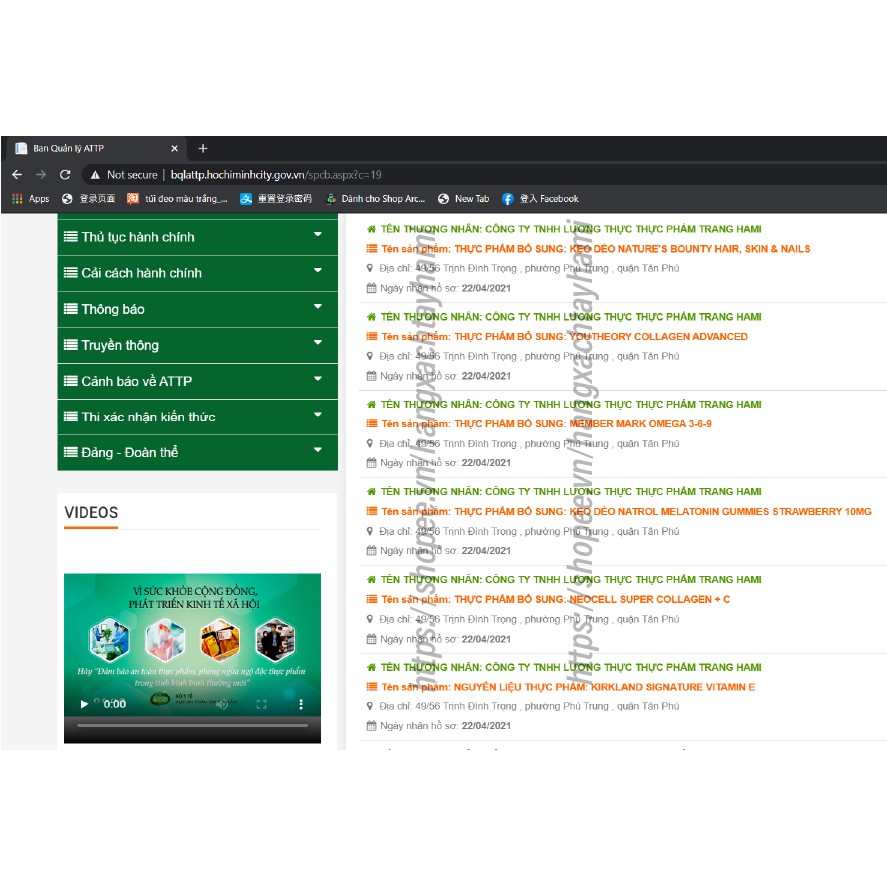
Task: Select Truyền thông menu item
Action: tap(120, 345)
